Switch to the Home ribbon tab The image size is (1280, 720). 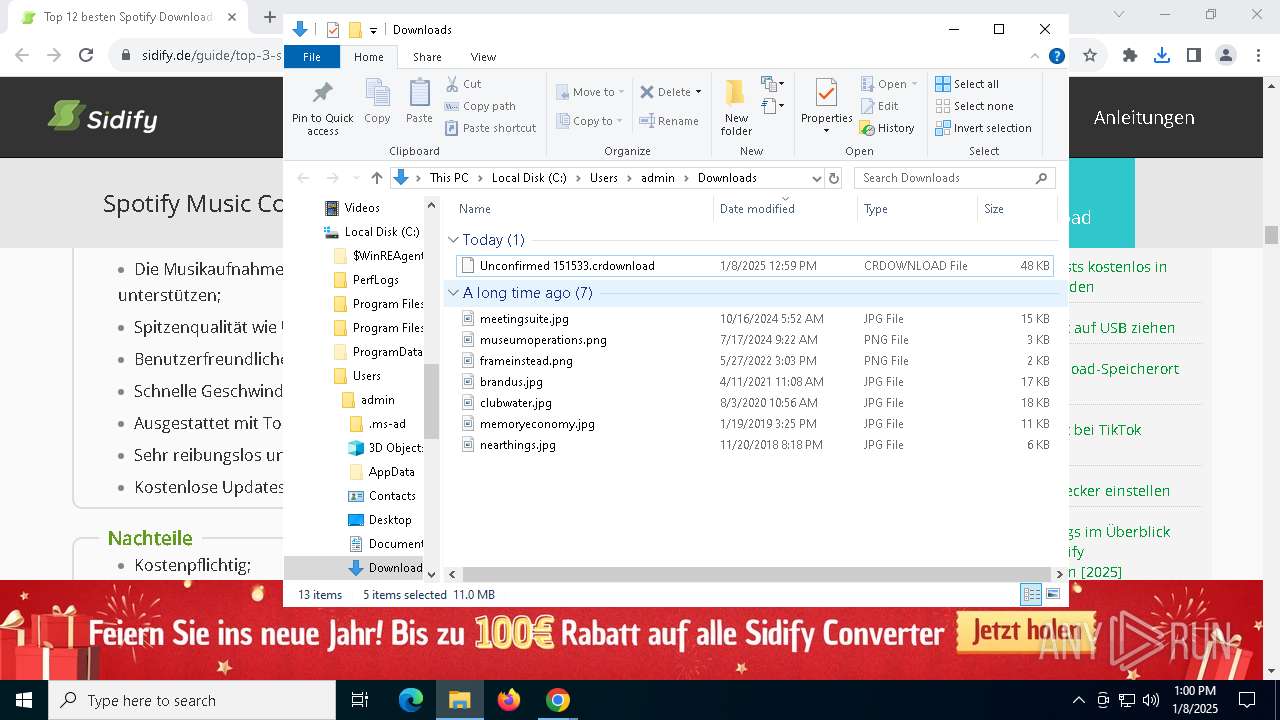coord(368,57)
